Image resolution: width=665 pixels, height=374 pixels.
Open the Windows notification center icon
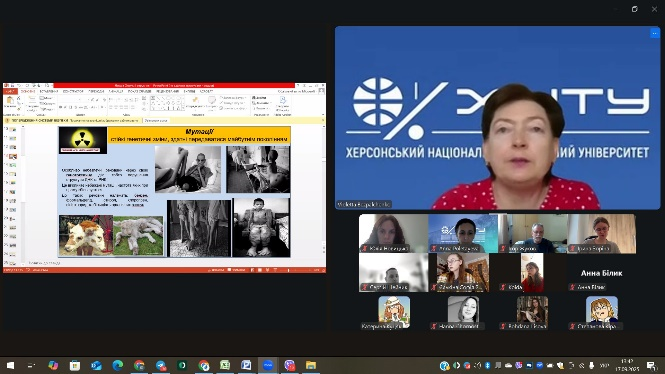pyautogui.click(x=651, y=365)
